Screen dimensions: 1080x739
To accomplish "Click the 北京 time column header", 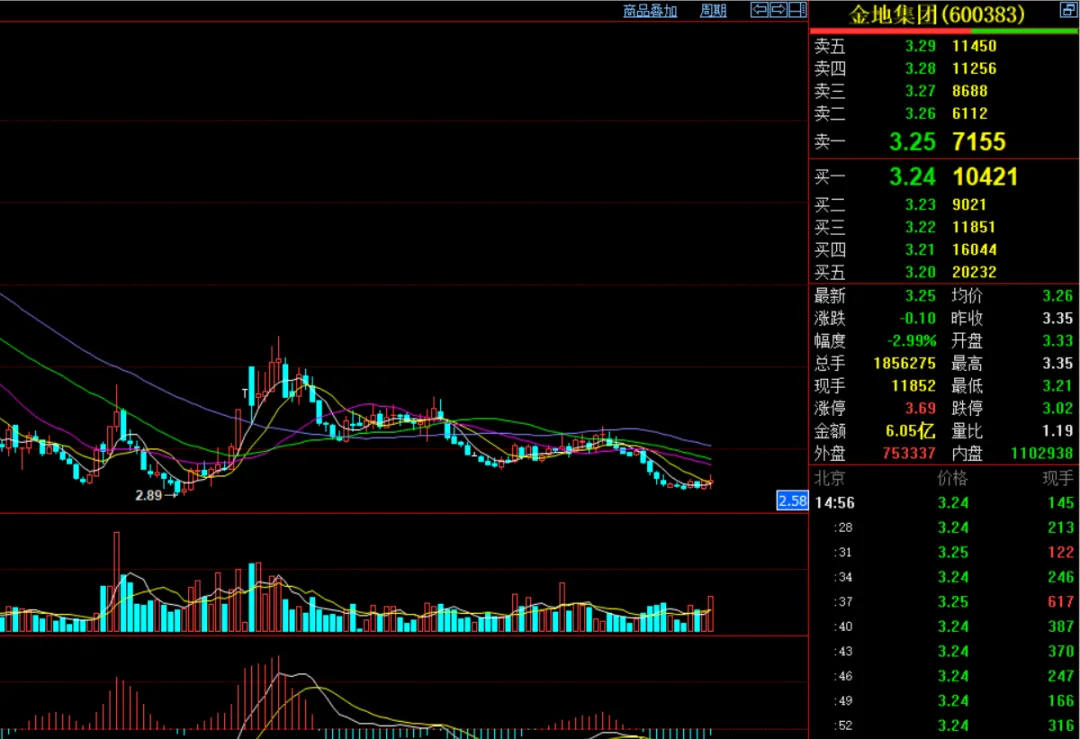I will [x=829, y=478].
